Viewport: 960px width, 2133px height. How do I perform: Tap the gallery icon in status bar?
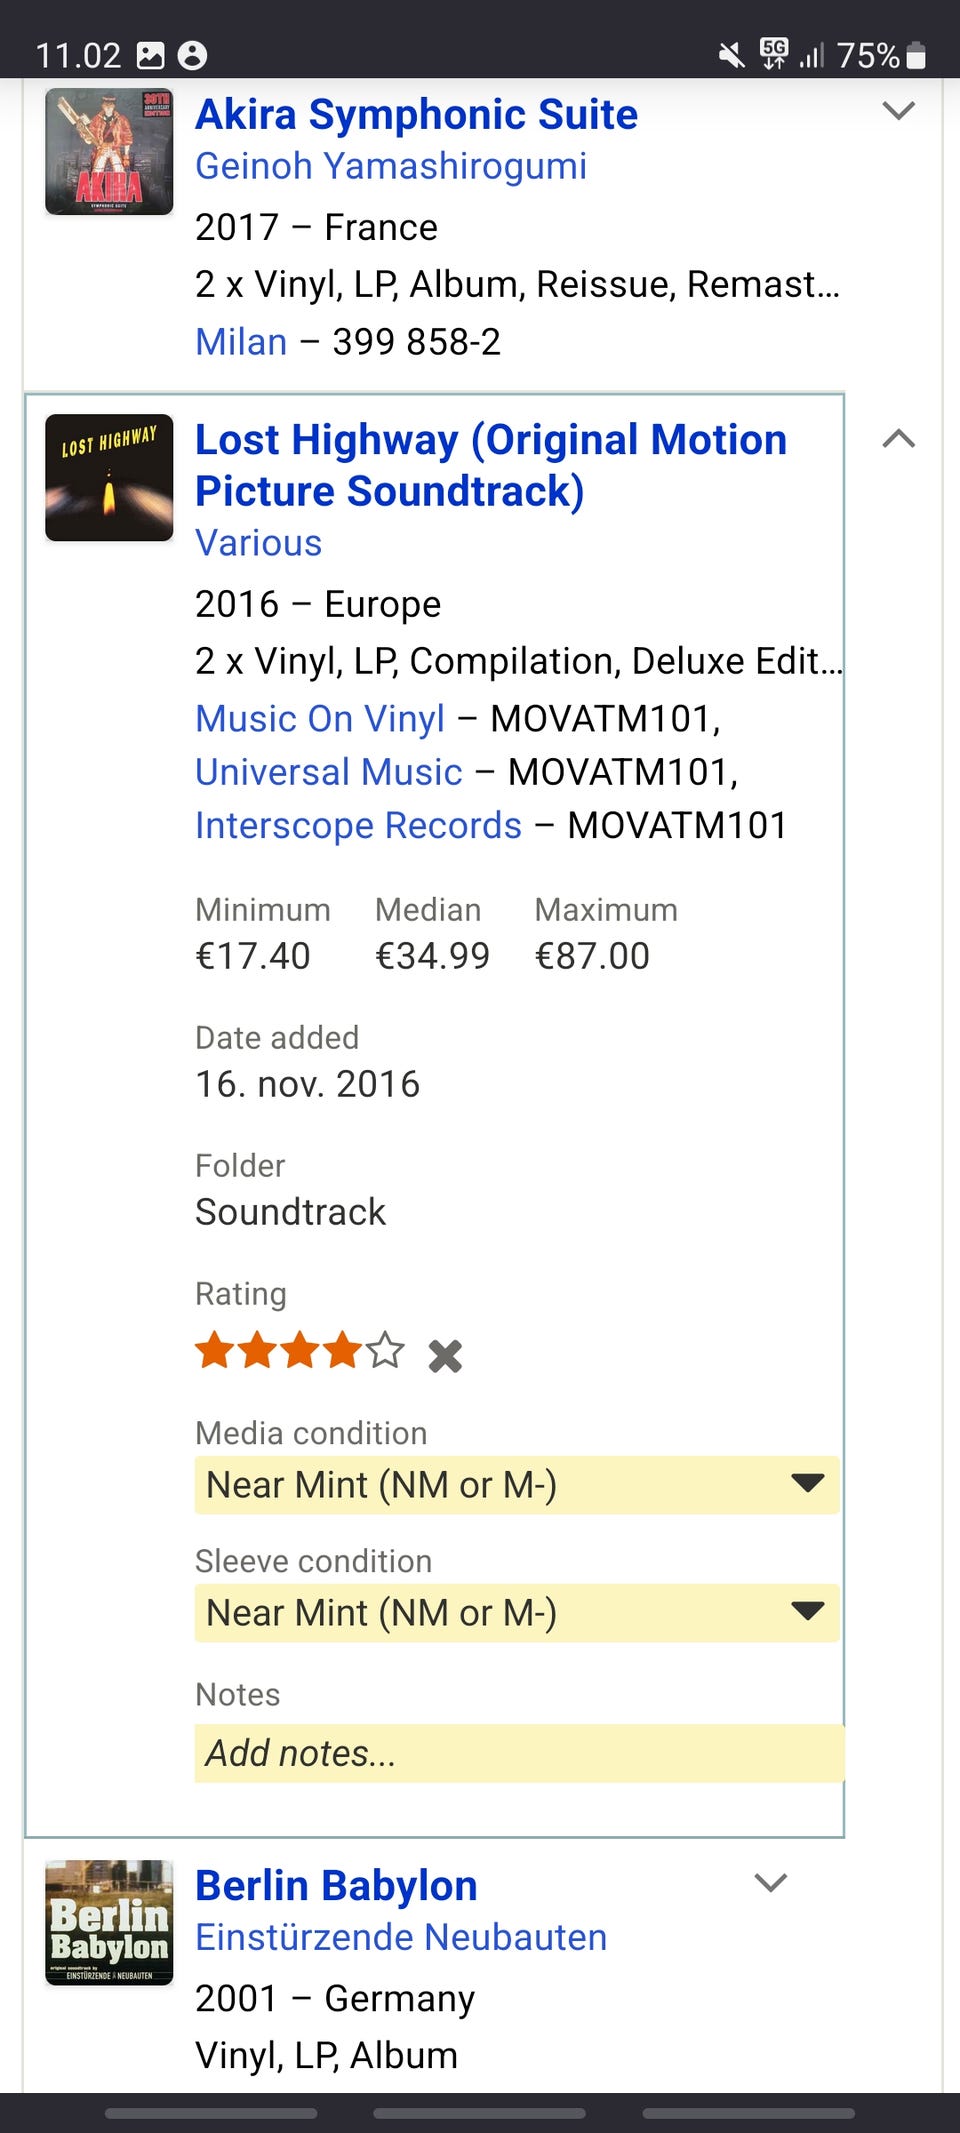pos(150,55)
